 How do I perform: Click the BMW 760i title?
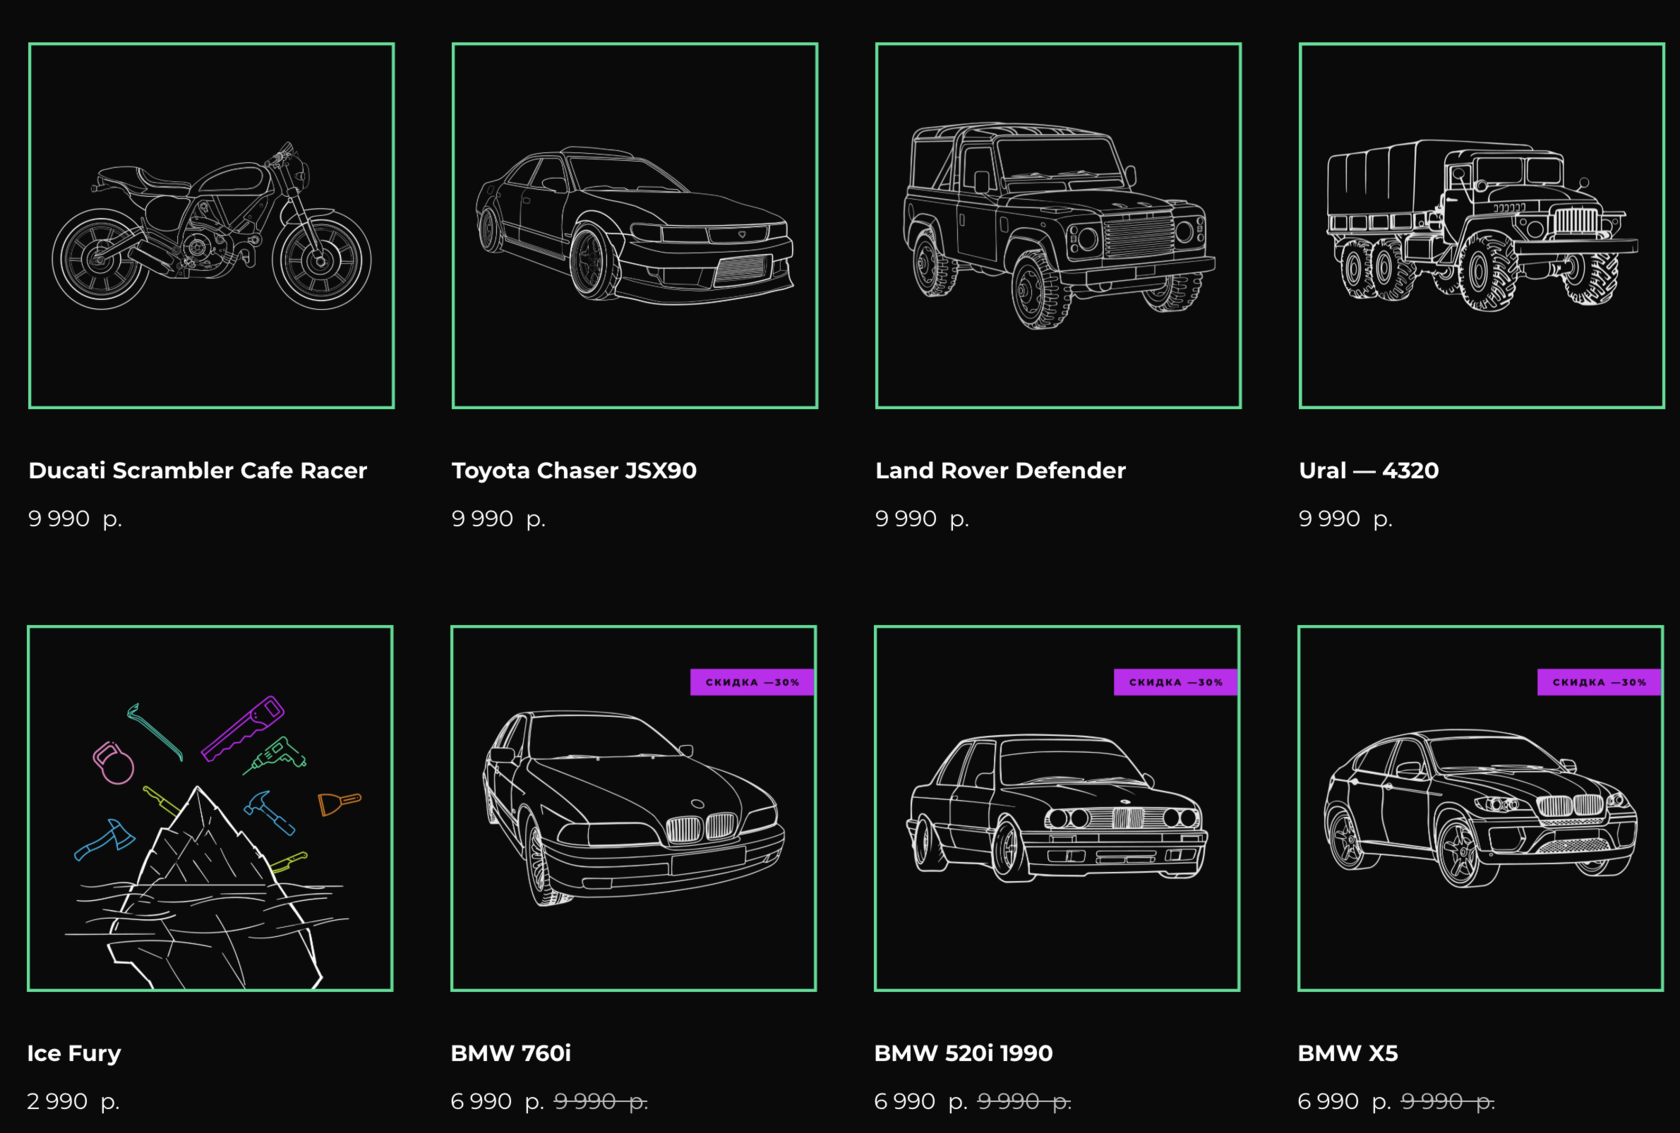point(511,1053)
